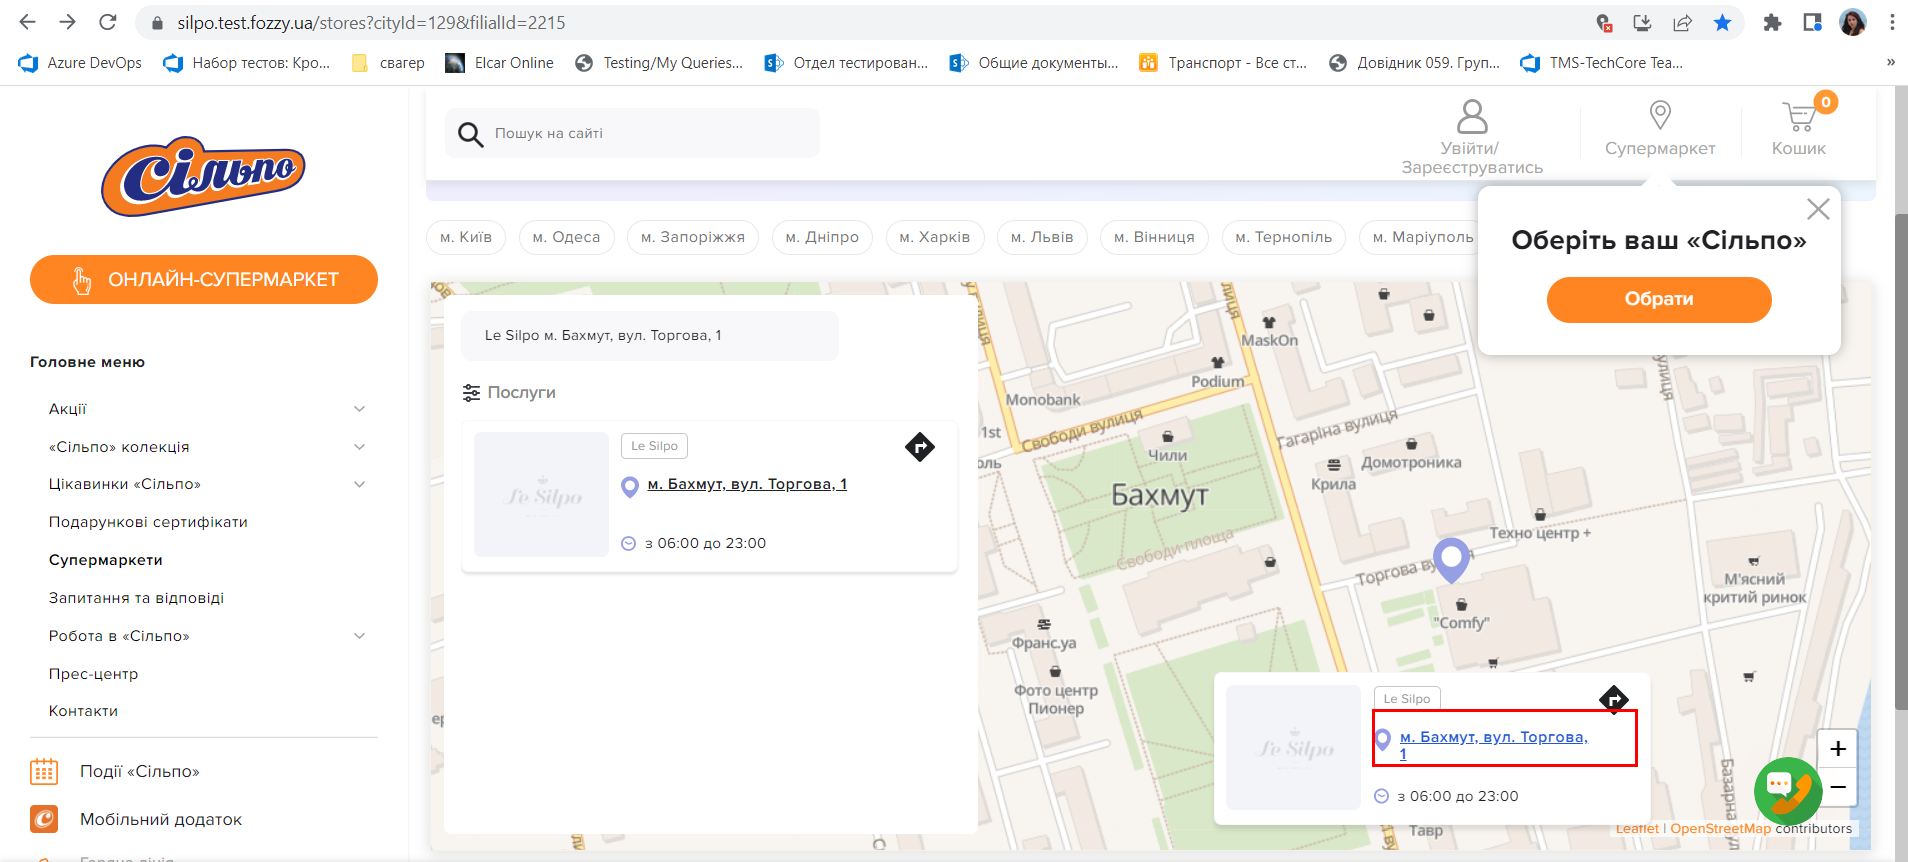Viewport: 1908px width, 862px height.
Task: Open the Azure DevOps bookmark
Action: point(80,63)
